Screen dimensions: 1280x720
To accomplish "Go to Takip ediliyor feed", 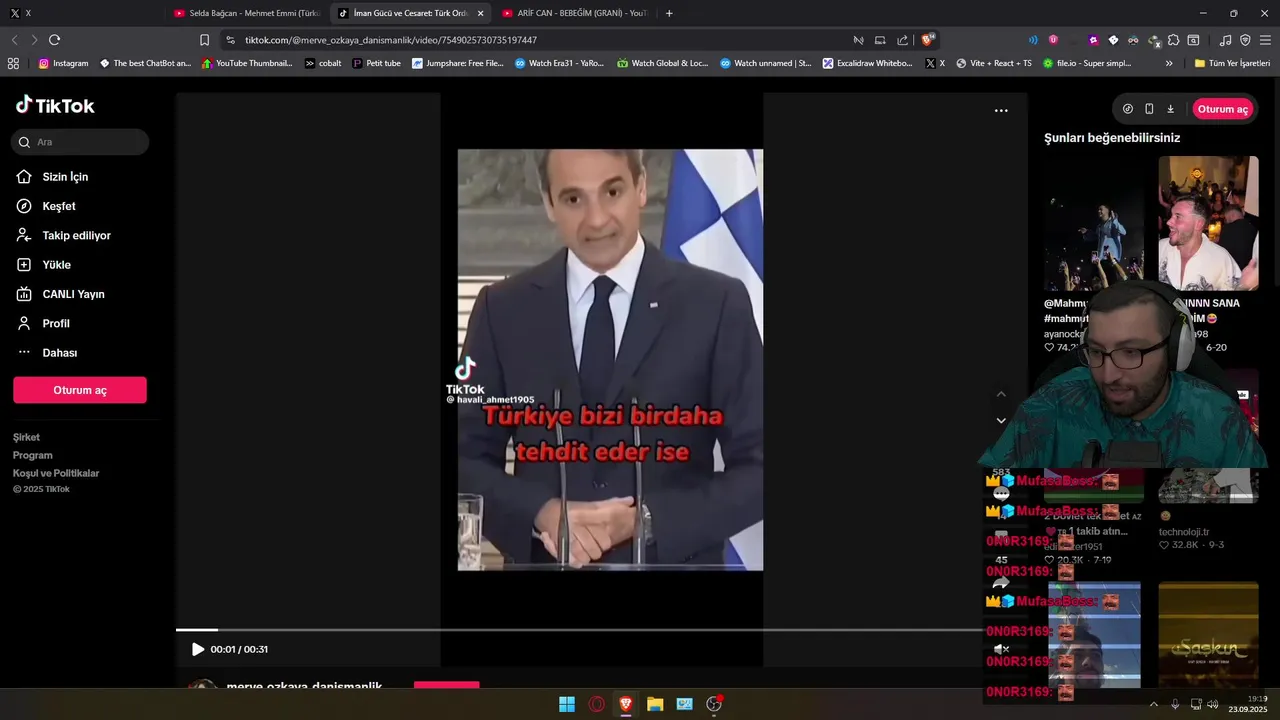I will tap(76, 236).
